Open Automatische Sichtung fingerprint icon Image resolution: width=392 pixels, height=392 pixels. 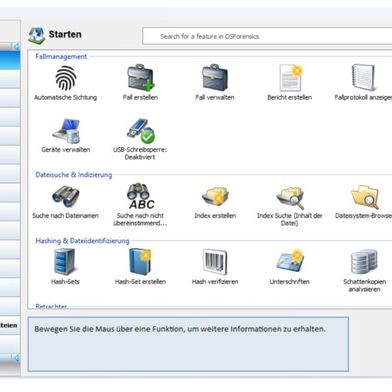point(66,78)
